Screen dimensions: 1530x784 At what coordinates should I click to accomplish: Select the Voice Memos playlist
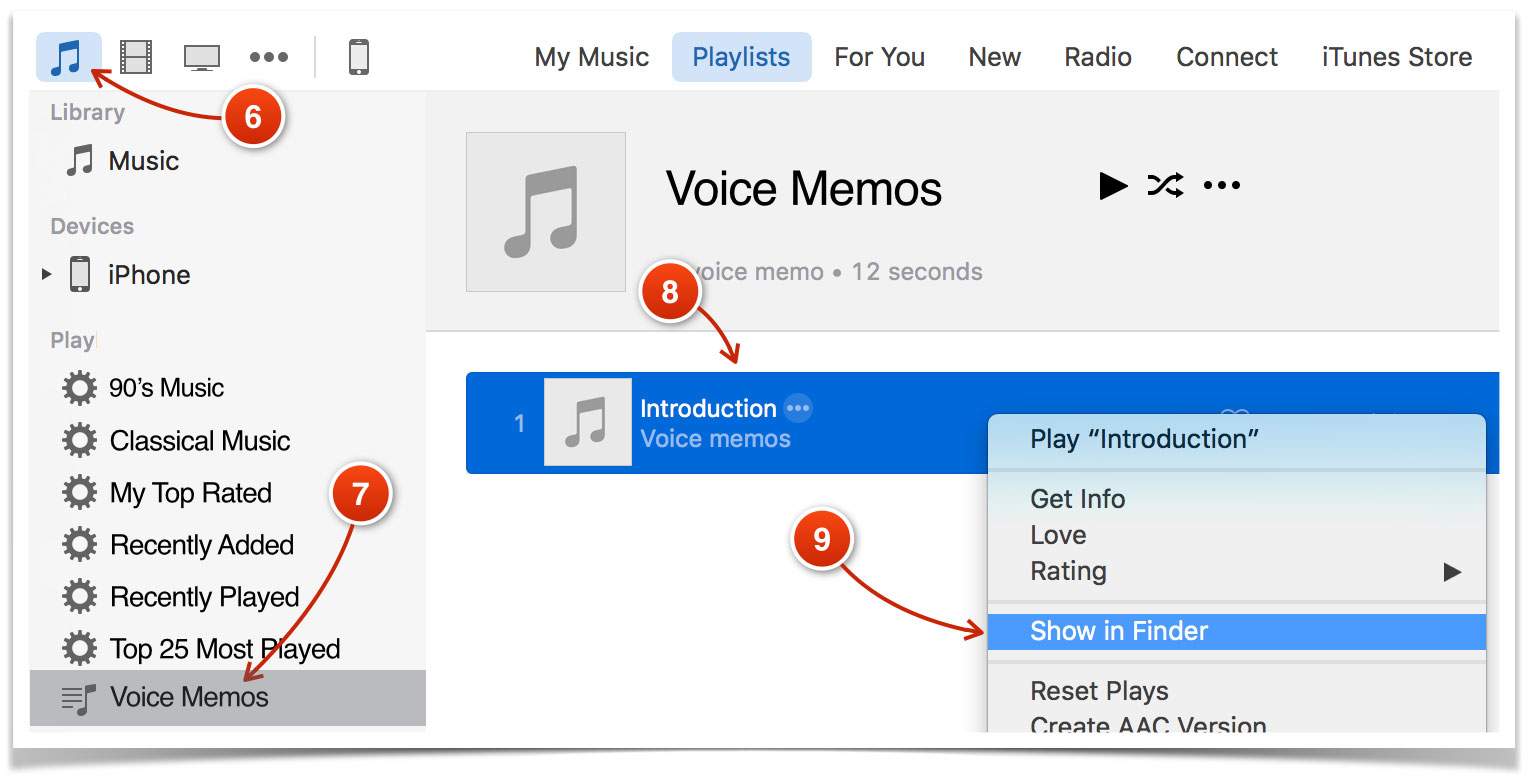click(228, 697)
